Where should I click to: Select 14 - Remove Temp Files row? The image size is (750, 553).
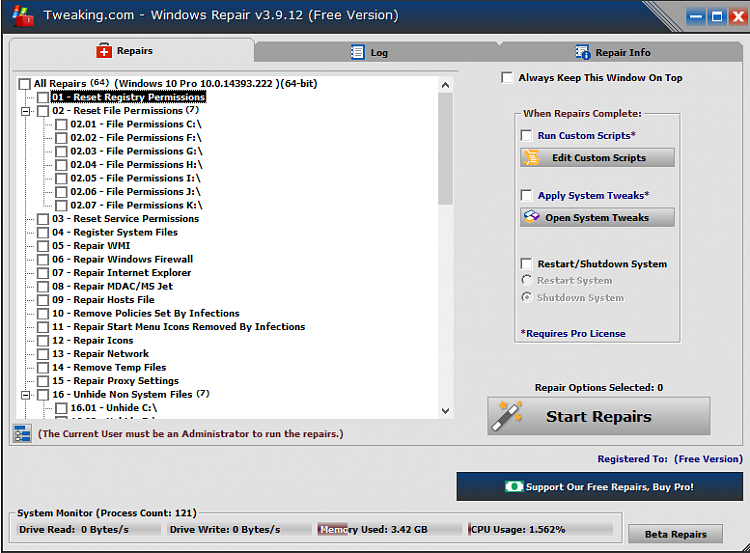coord(109,367)
